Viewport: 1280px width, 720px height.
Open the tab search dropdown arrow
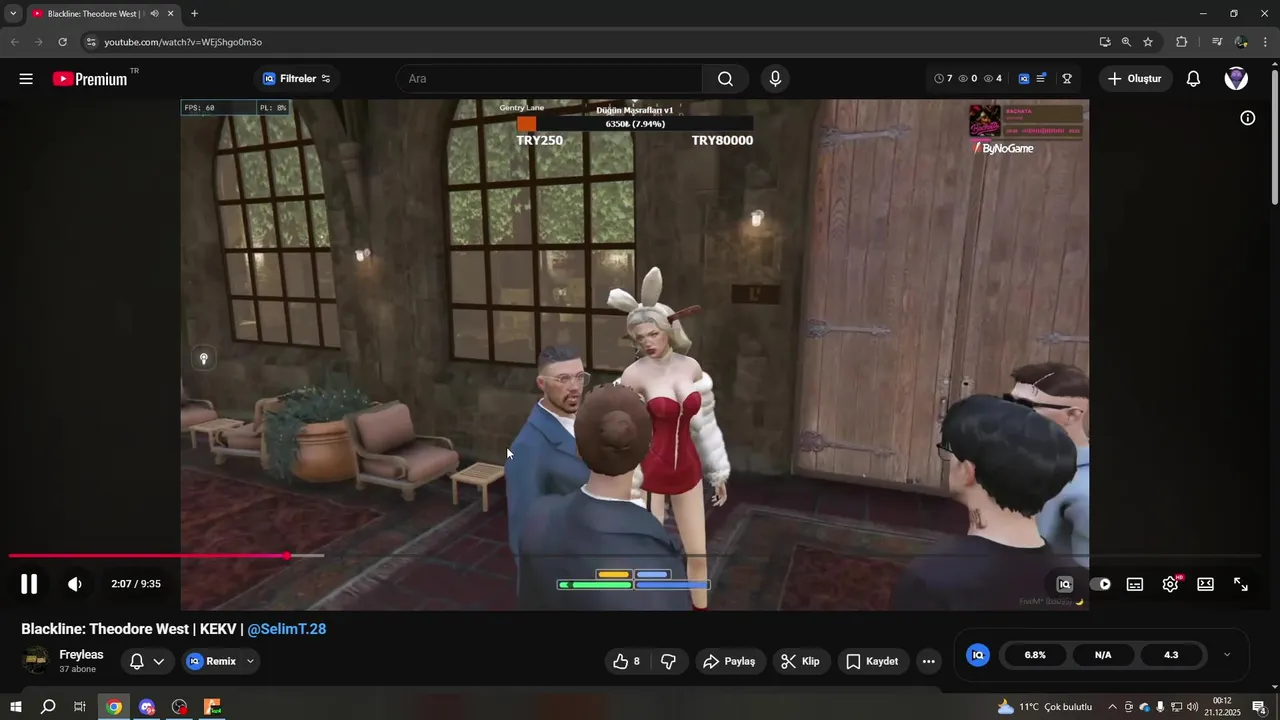(13, 13)
